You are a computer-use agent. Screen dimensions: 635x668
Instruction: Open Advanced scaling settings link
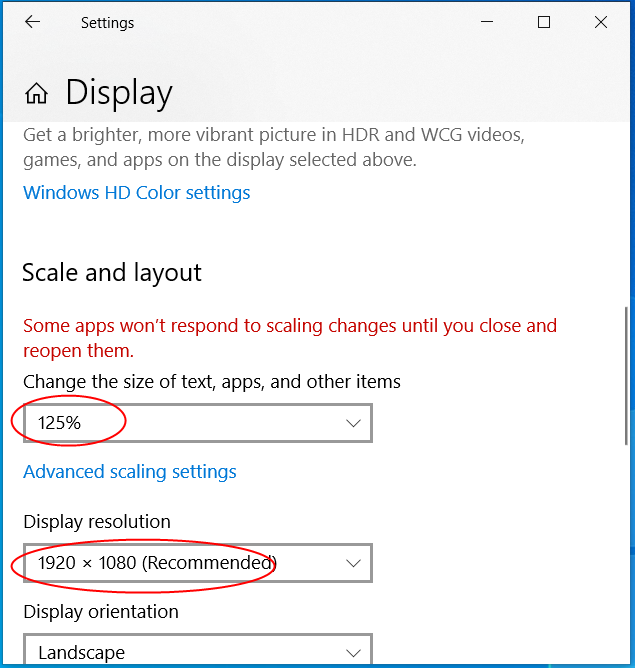[x=130, y=471]
